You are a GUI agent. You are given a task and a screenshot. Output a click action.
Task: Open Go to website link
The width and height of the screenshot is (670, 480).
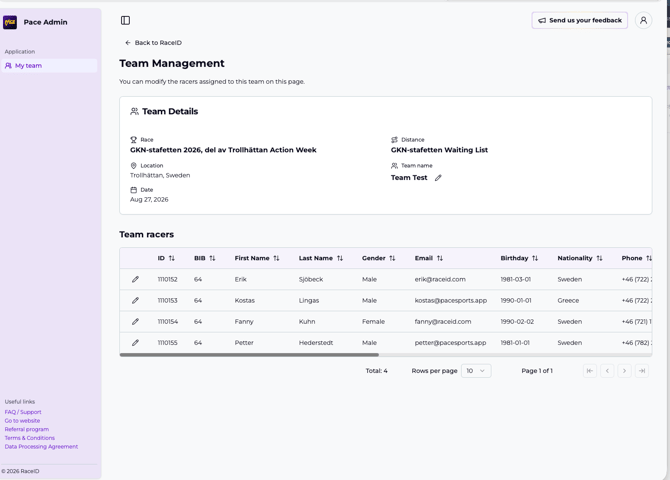(22, 421)
